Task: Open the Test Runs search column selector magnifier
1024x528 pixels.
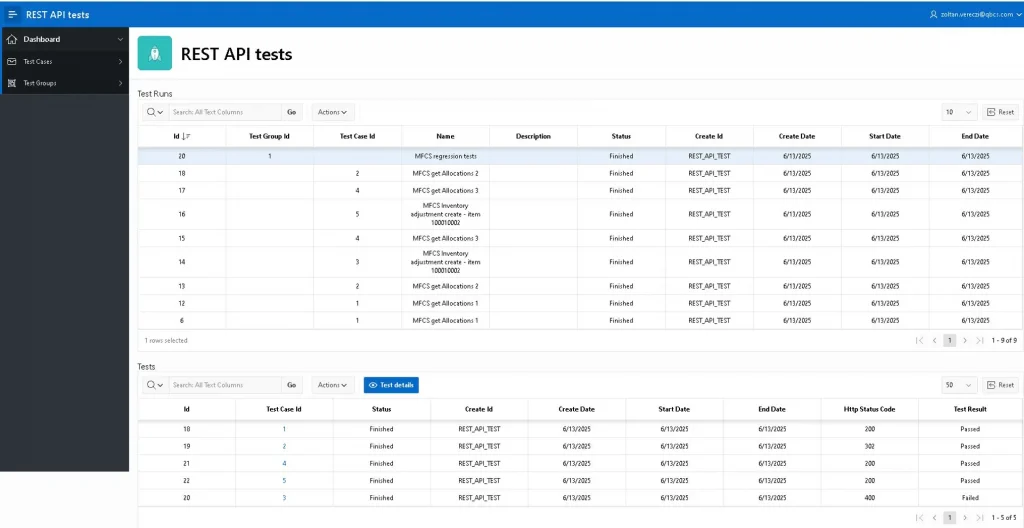Action: point(155,112)
